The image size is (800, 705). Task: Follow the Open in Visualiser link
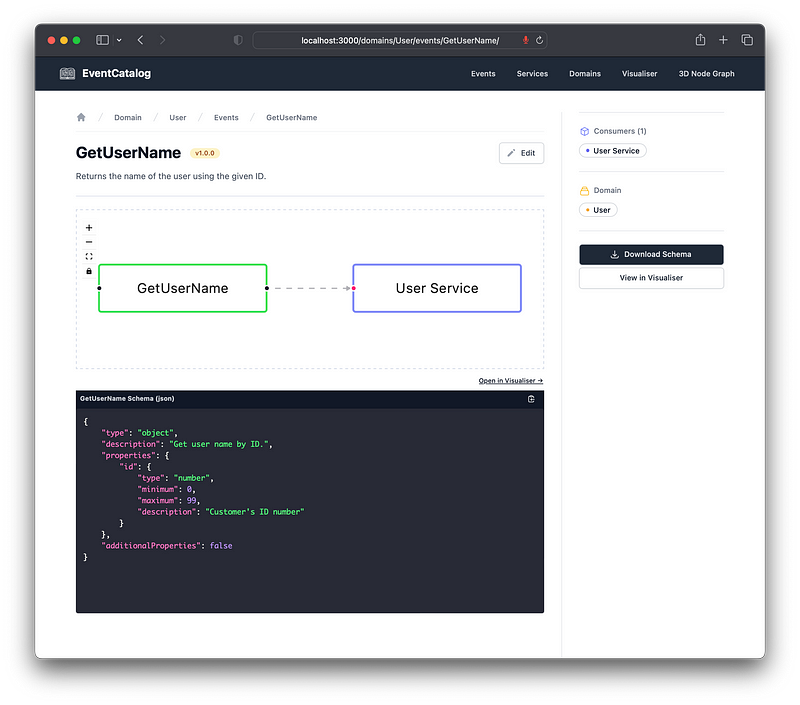coord(511,381)
